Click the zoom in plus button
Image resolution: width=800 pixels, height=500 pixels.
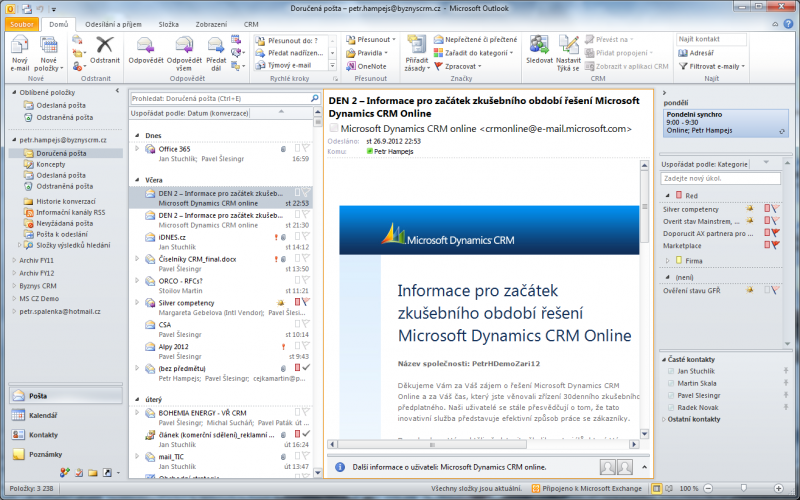[778, 488]
